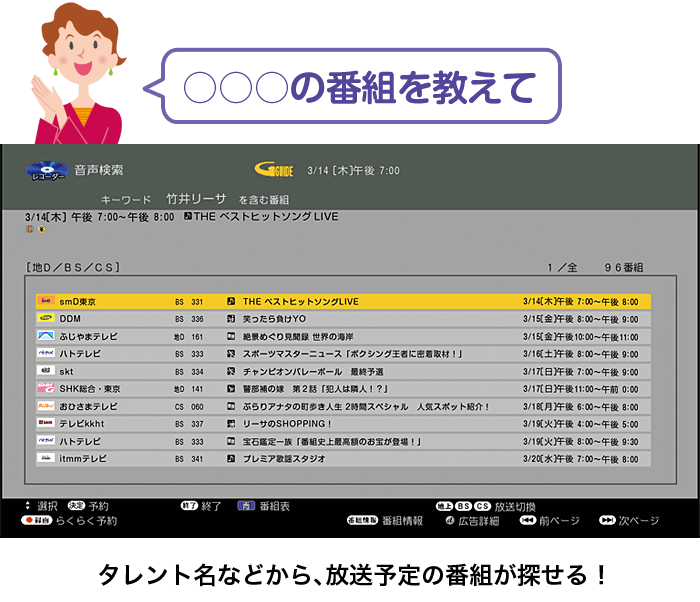Switch broadcast to BS
Image resolution: width=700 pixels, height=602 pixels.
click(x=463, y=506)
